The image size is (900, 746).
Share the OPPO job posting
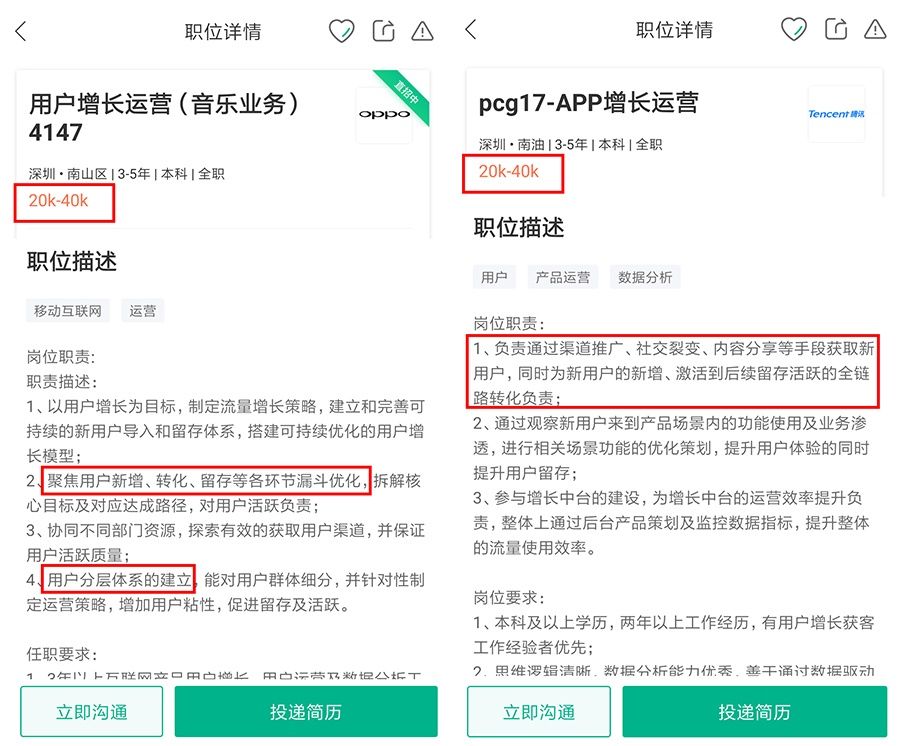point(383,31)
